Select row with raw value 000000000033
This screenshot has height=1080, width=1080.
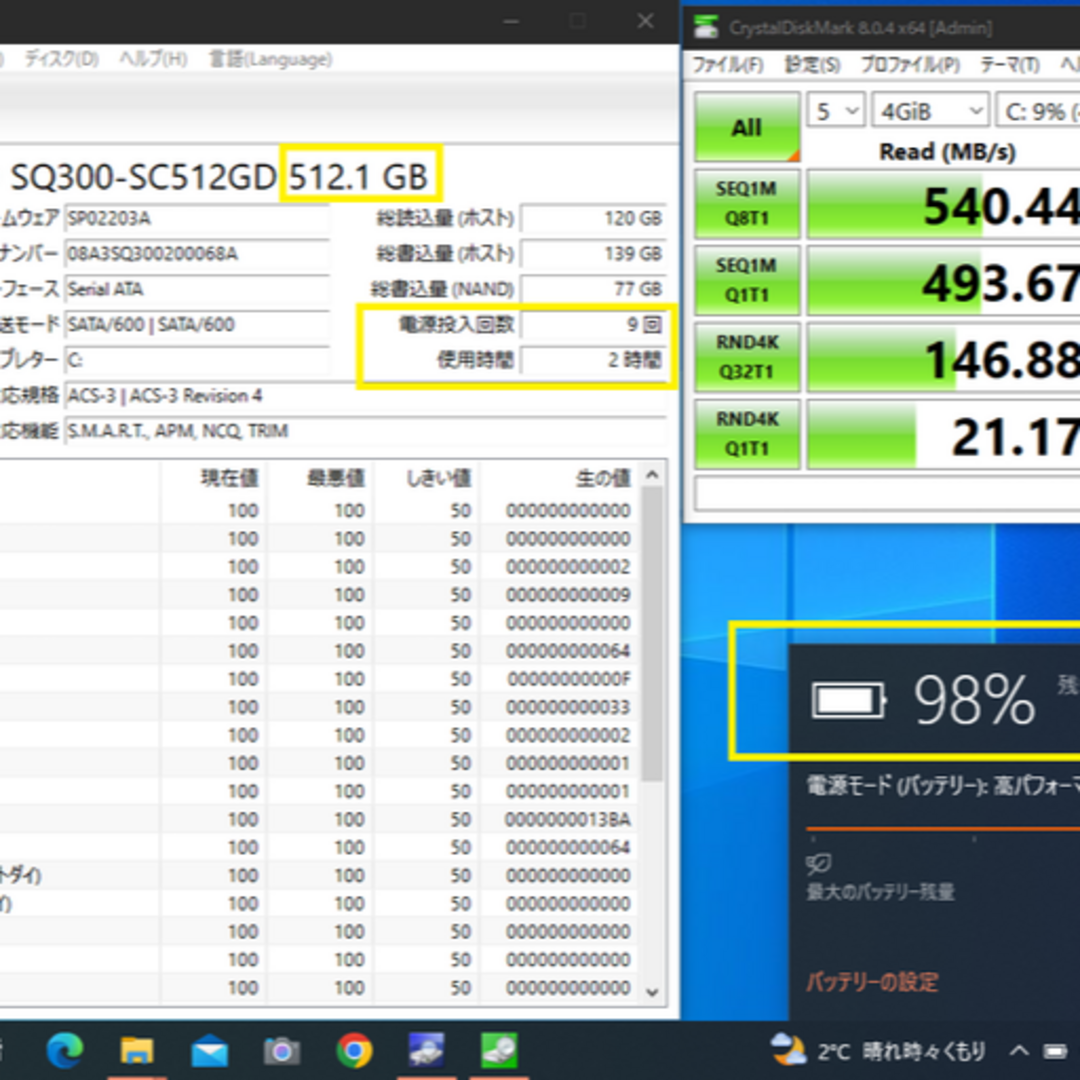[318, 707]
